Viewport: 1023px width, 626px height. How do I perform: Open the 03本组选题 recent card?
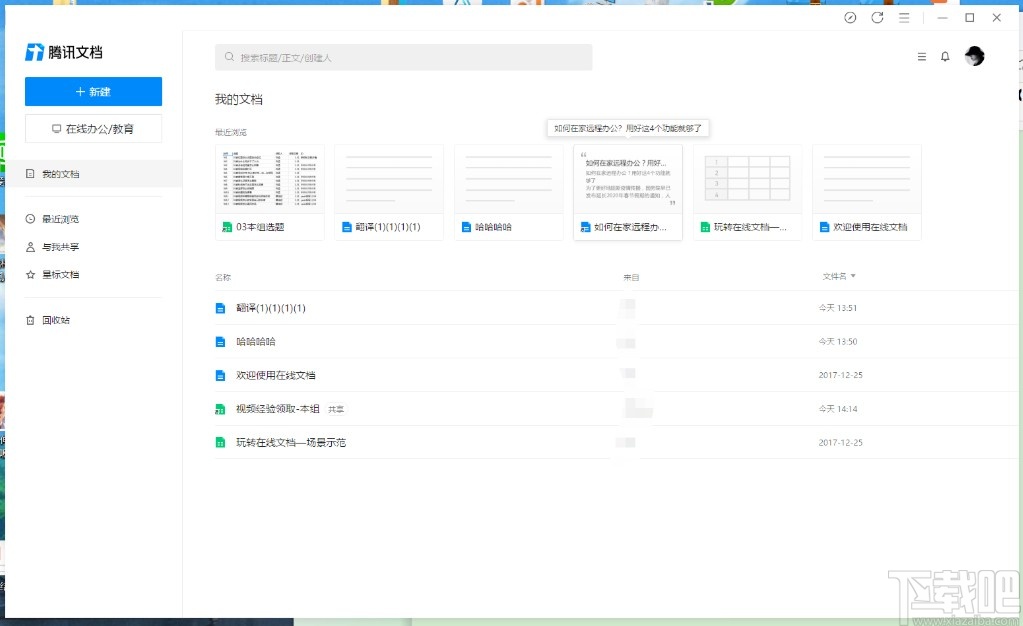pyautogui.click(x=269, y=193)
